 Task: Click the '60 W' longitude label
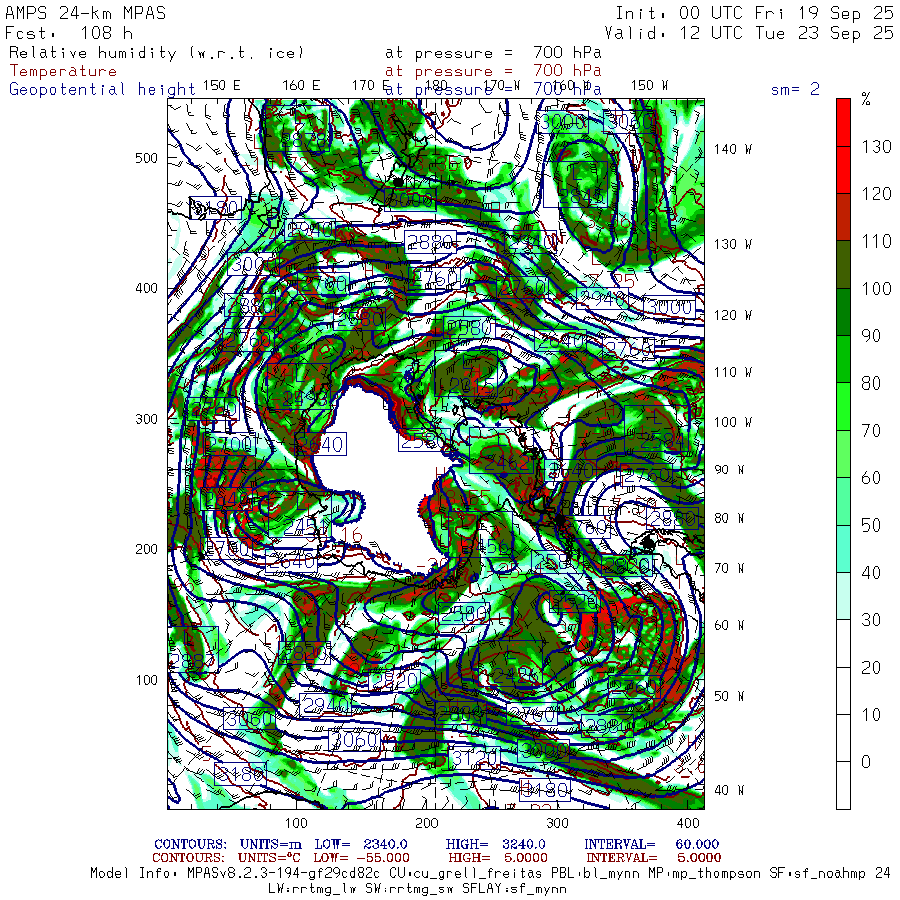(x=729, y=626)
